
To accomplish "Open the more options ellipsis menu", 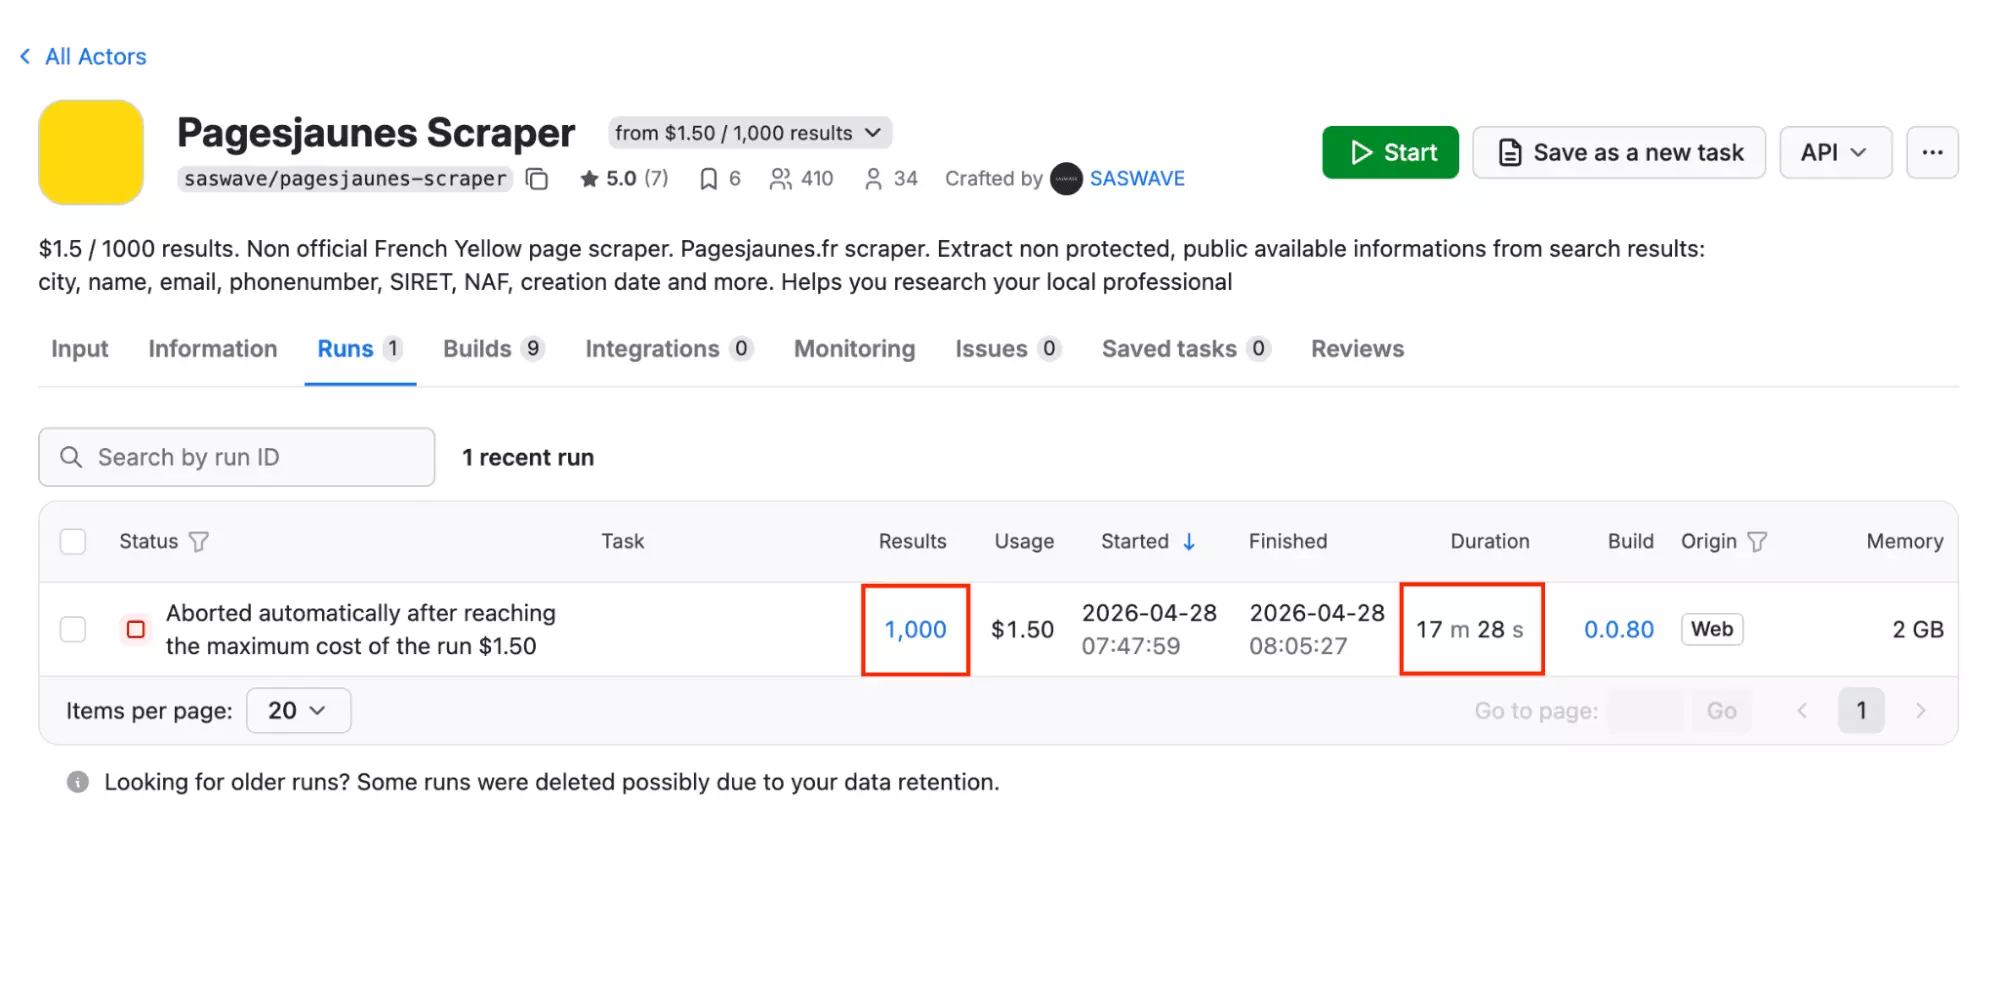I will [1932, 153].
